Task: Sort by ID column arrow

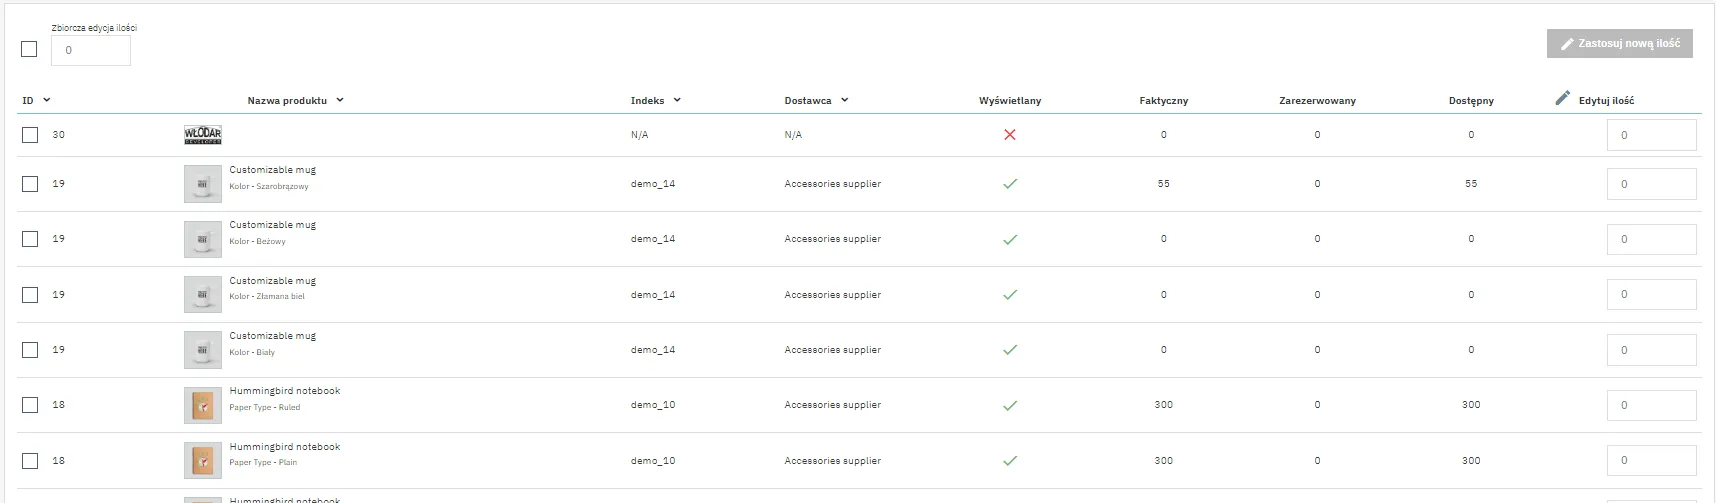Action: [46, 100]
